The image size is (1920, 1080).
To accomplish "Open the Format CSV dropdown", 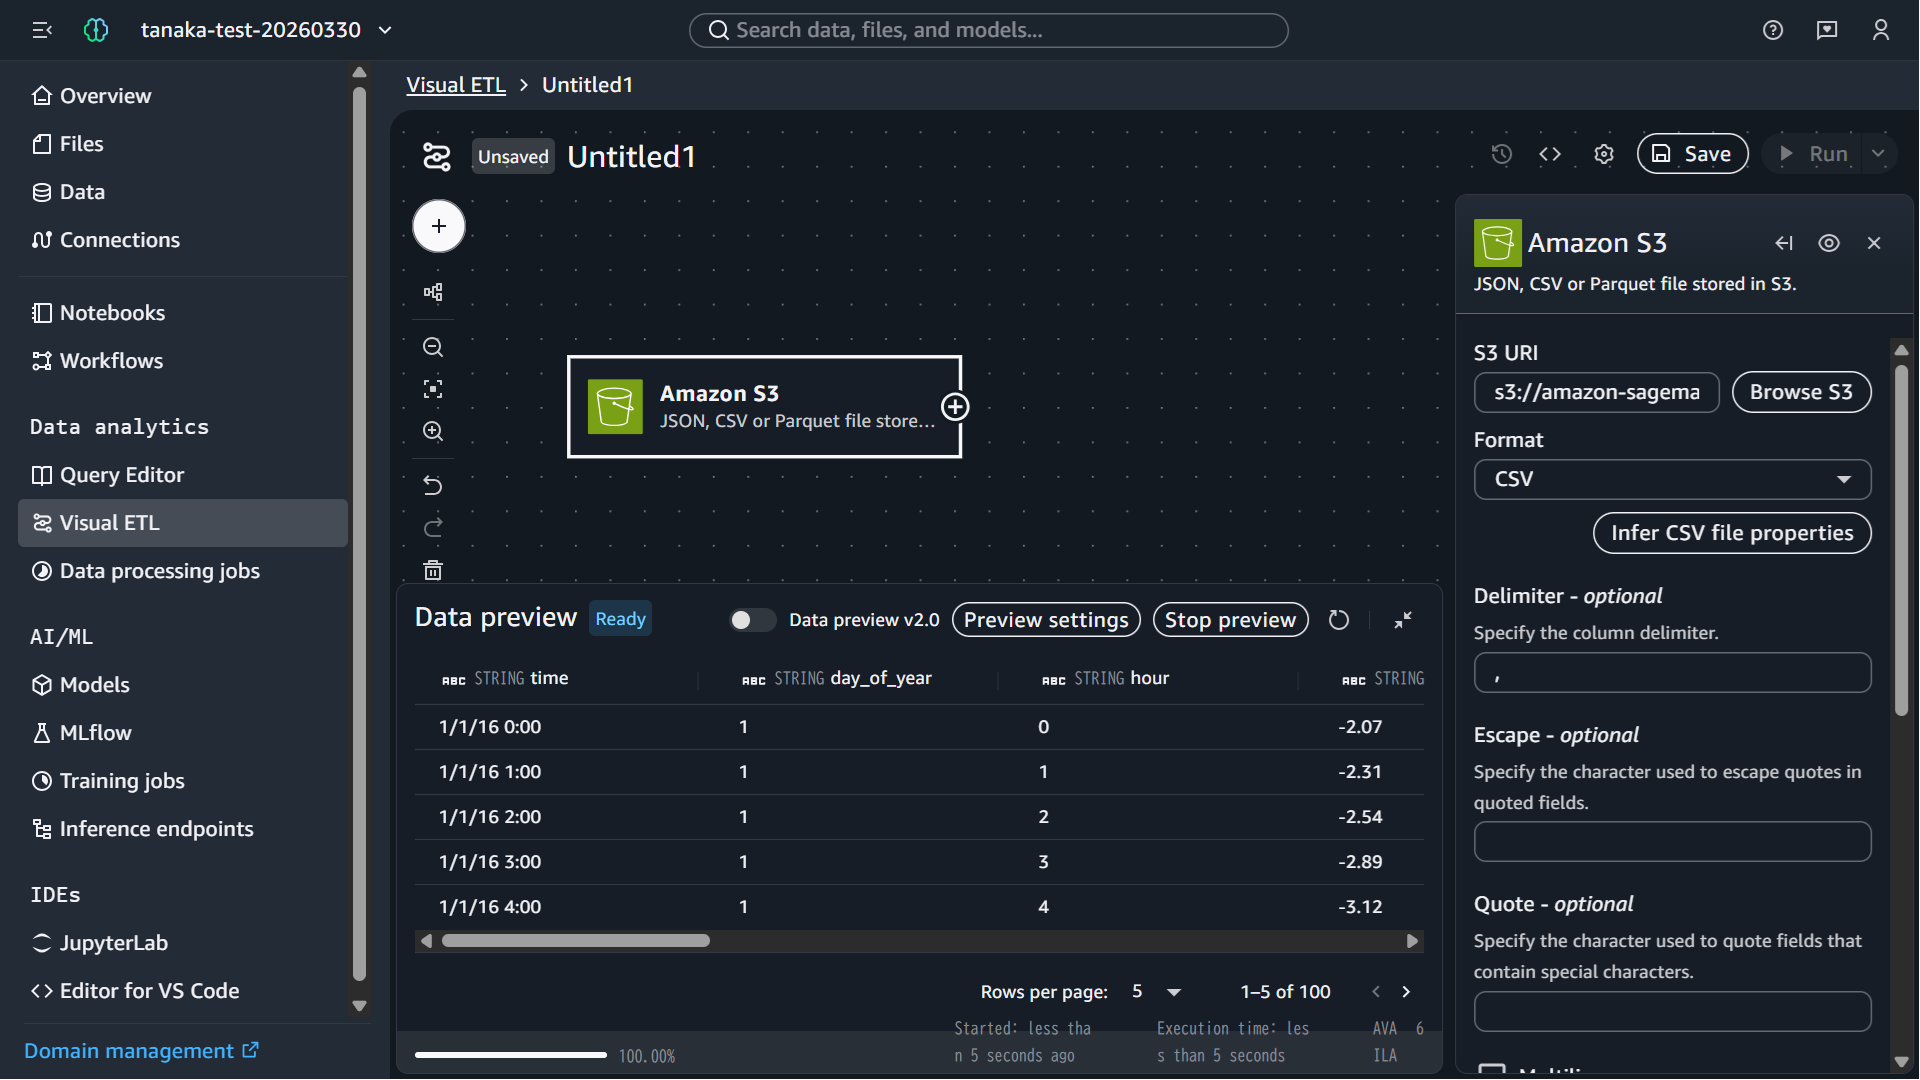I will [1672, 480].
